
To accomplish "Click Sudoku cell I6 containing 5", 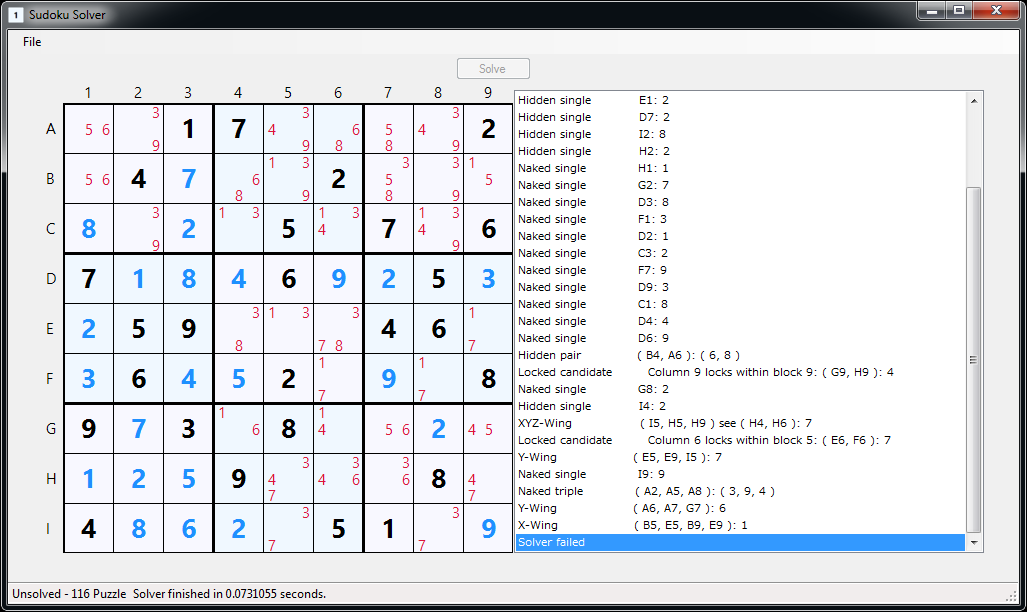I will click(338, 528).
